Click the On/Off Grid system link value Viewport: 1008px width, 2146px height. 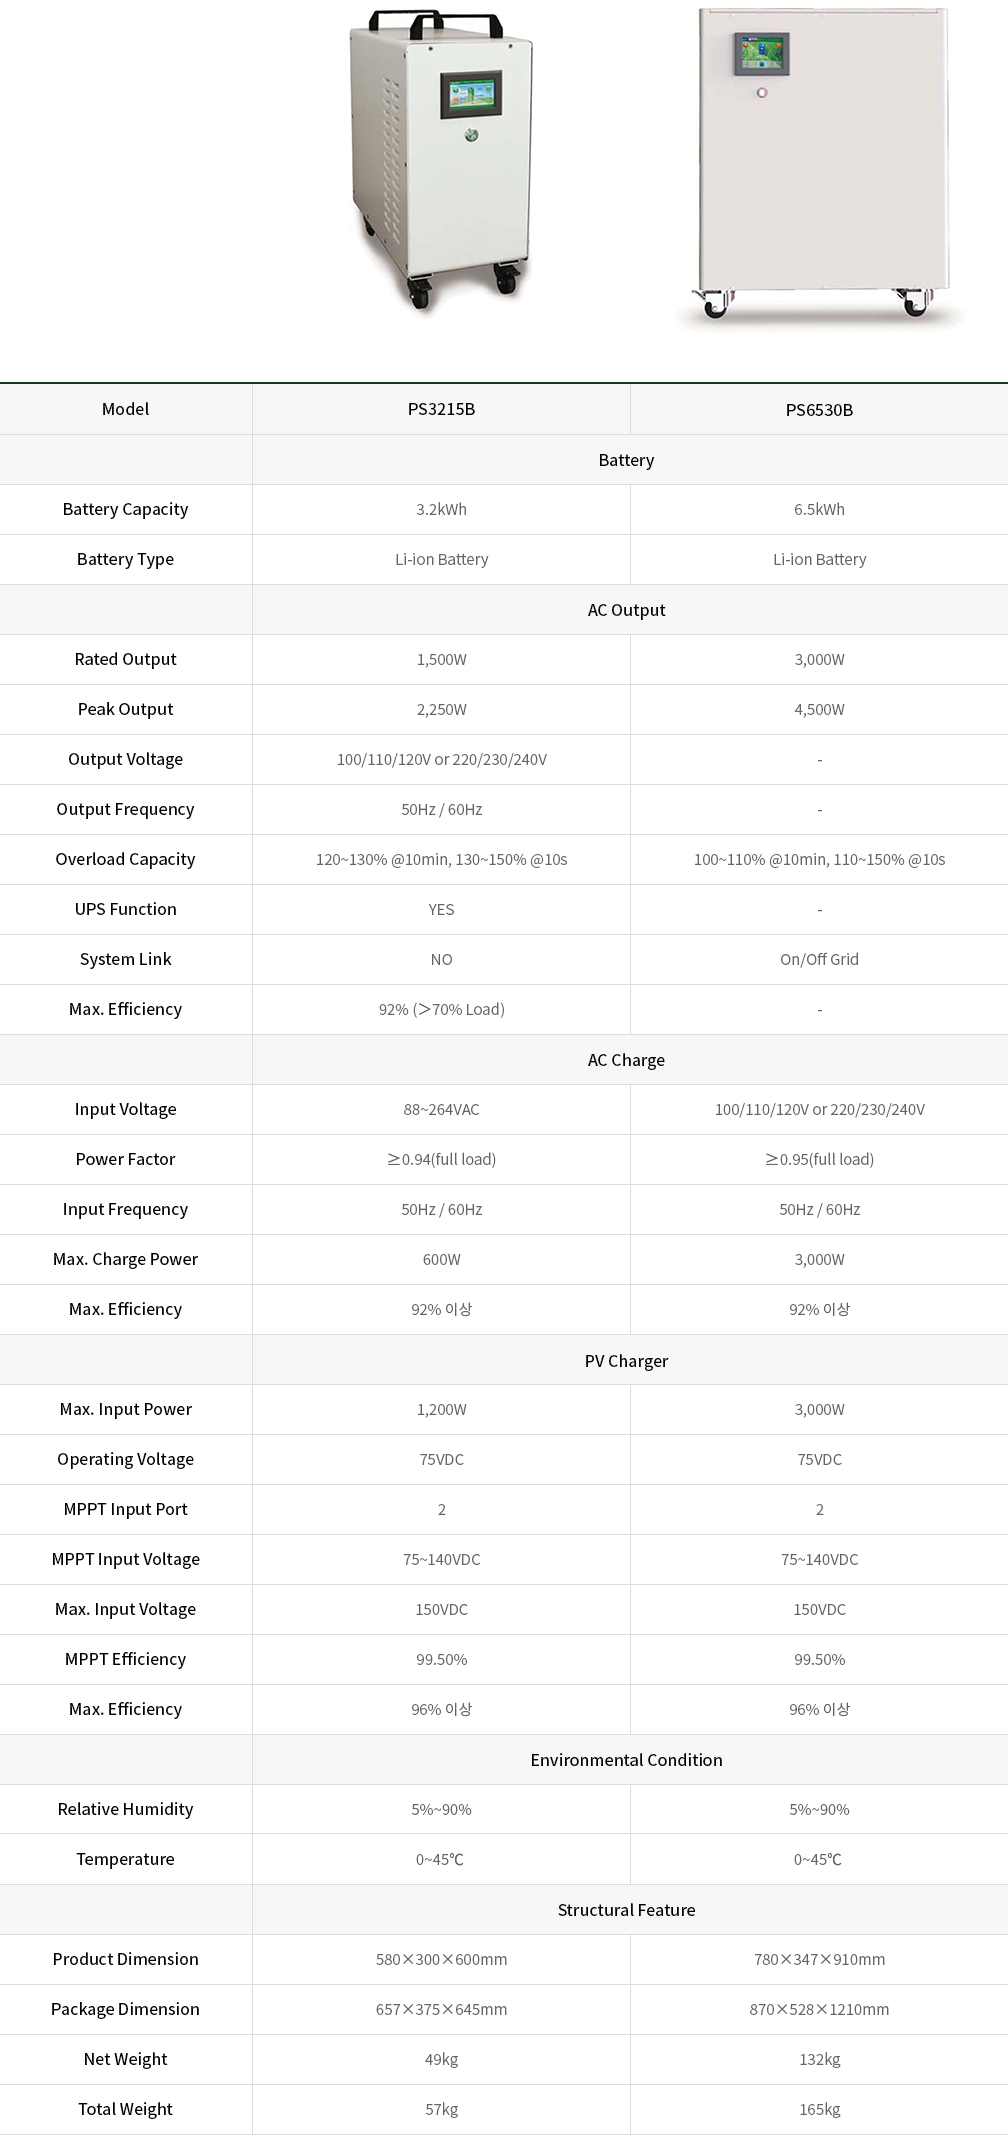coord(819,959)
